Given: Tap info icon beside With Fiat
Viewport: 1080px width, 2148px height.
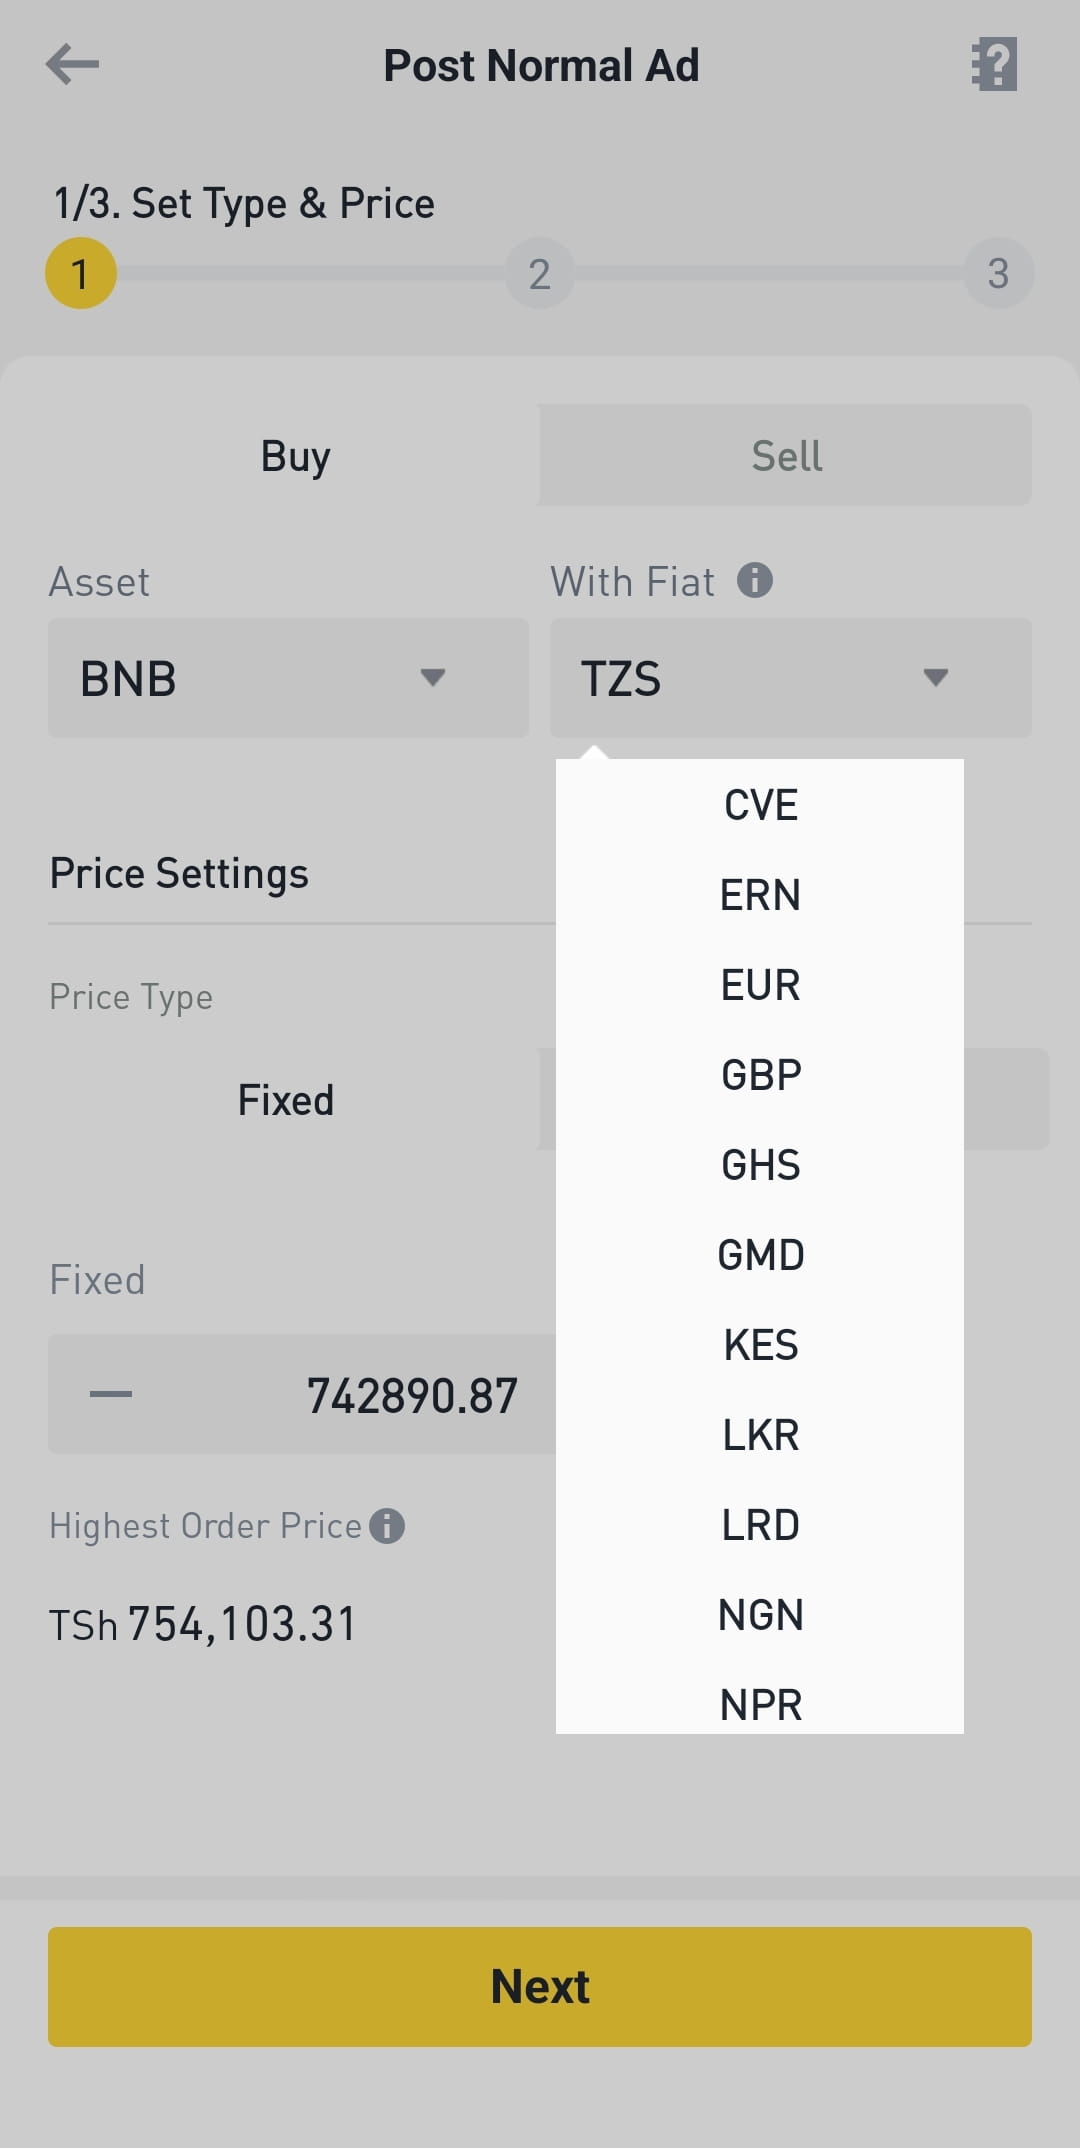Looking at the screenshot, I should pyautogui.click(x=755, y=580).
